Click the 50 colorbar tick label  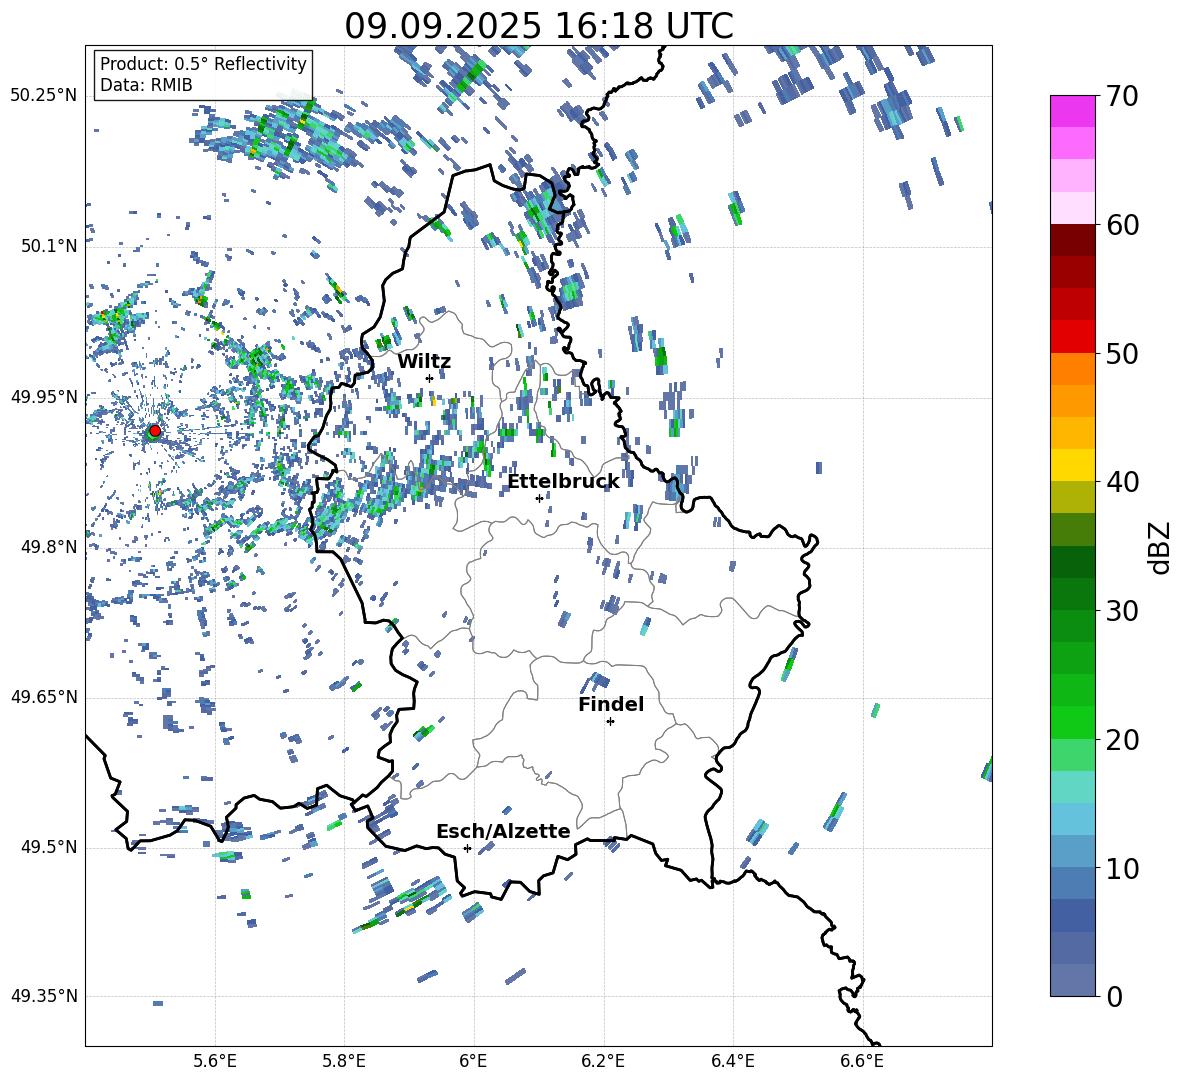click(1122, 353)
